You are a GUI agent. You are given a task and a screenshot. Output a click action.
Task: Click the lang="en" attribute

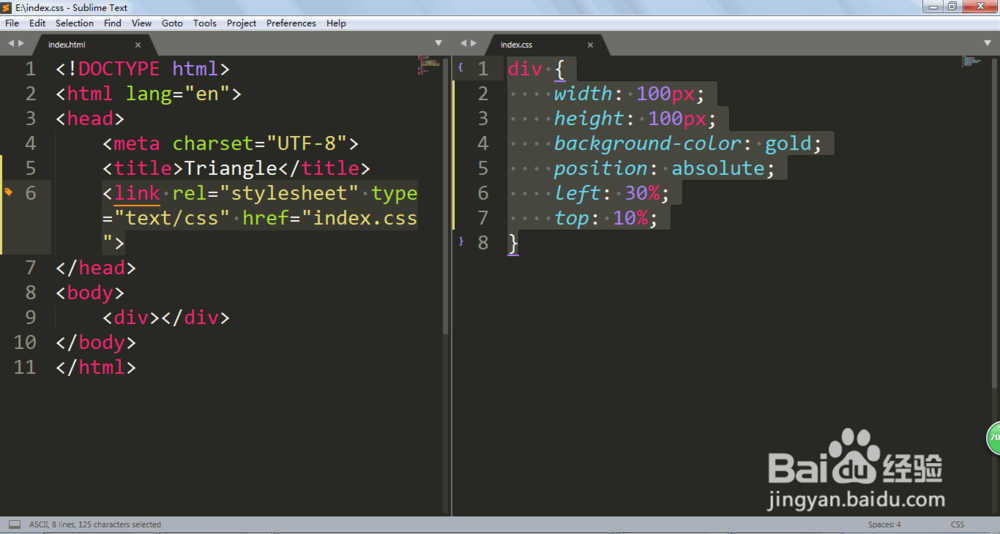coord(177,94)
